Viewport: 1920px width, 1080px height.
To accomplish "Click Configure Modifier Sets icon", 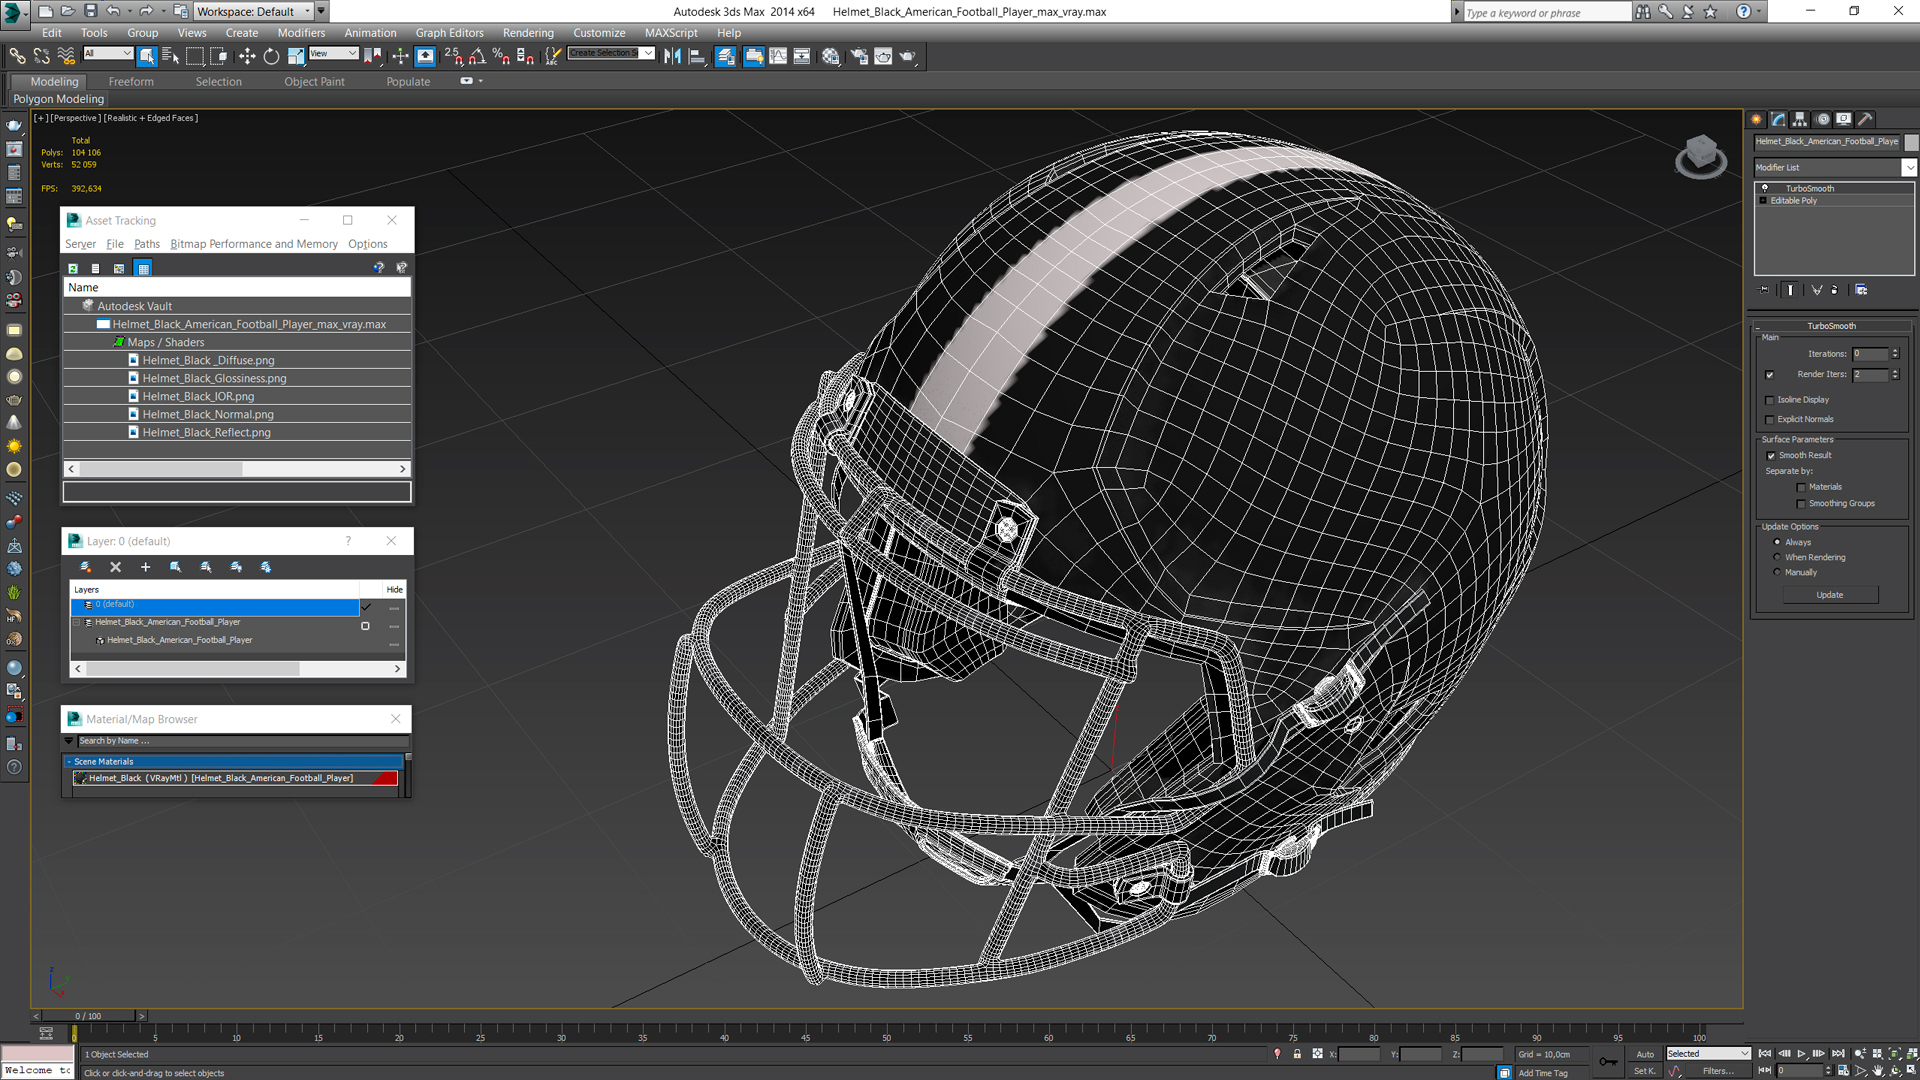I will [1861, 290].
